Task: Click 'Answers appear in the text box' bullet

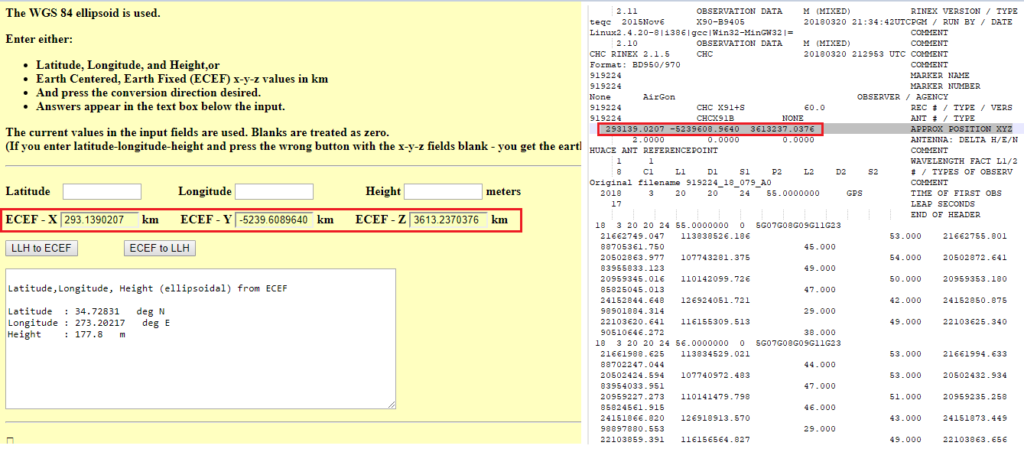Action: click(x=161, y=106)
